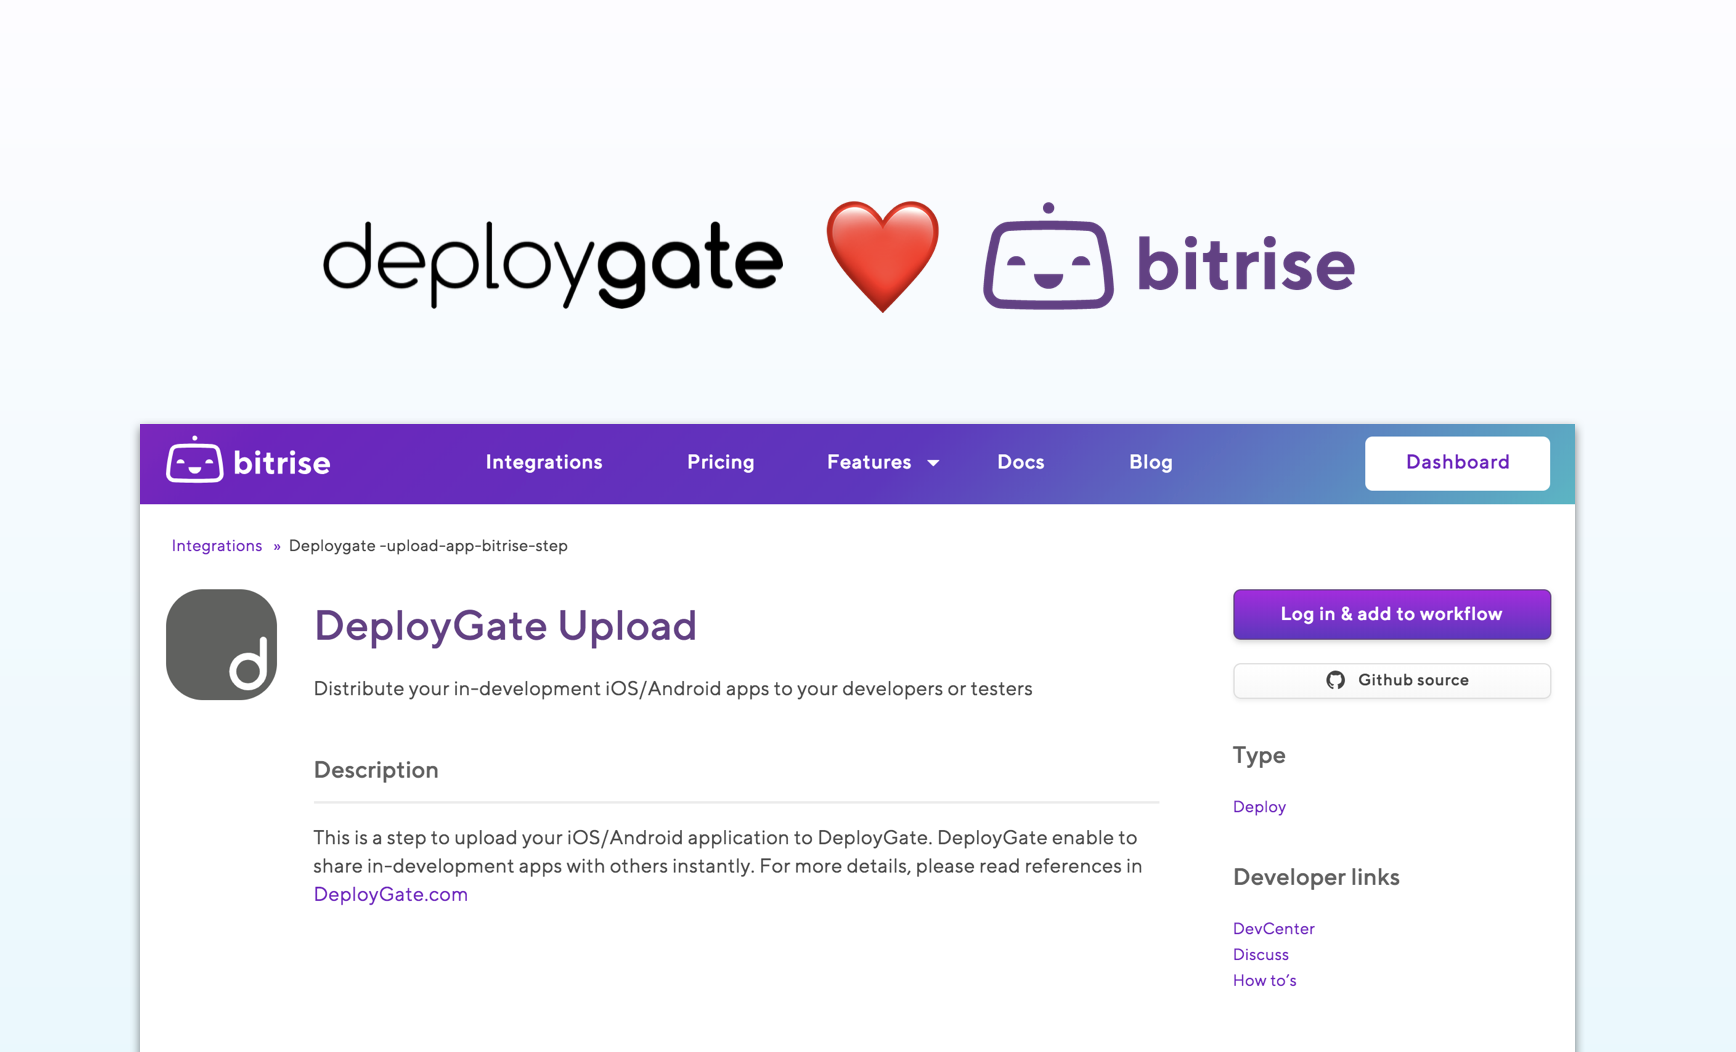This screenshot has width=1736, height=1052.
Task: Visit the Blog
Action: click(1151, 462)
